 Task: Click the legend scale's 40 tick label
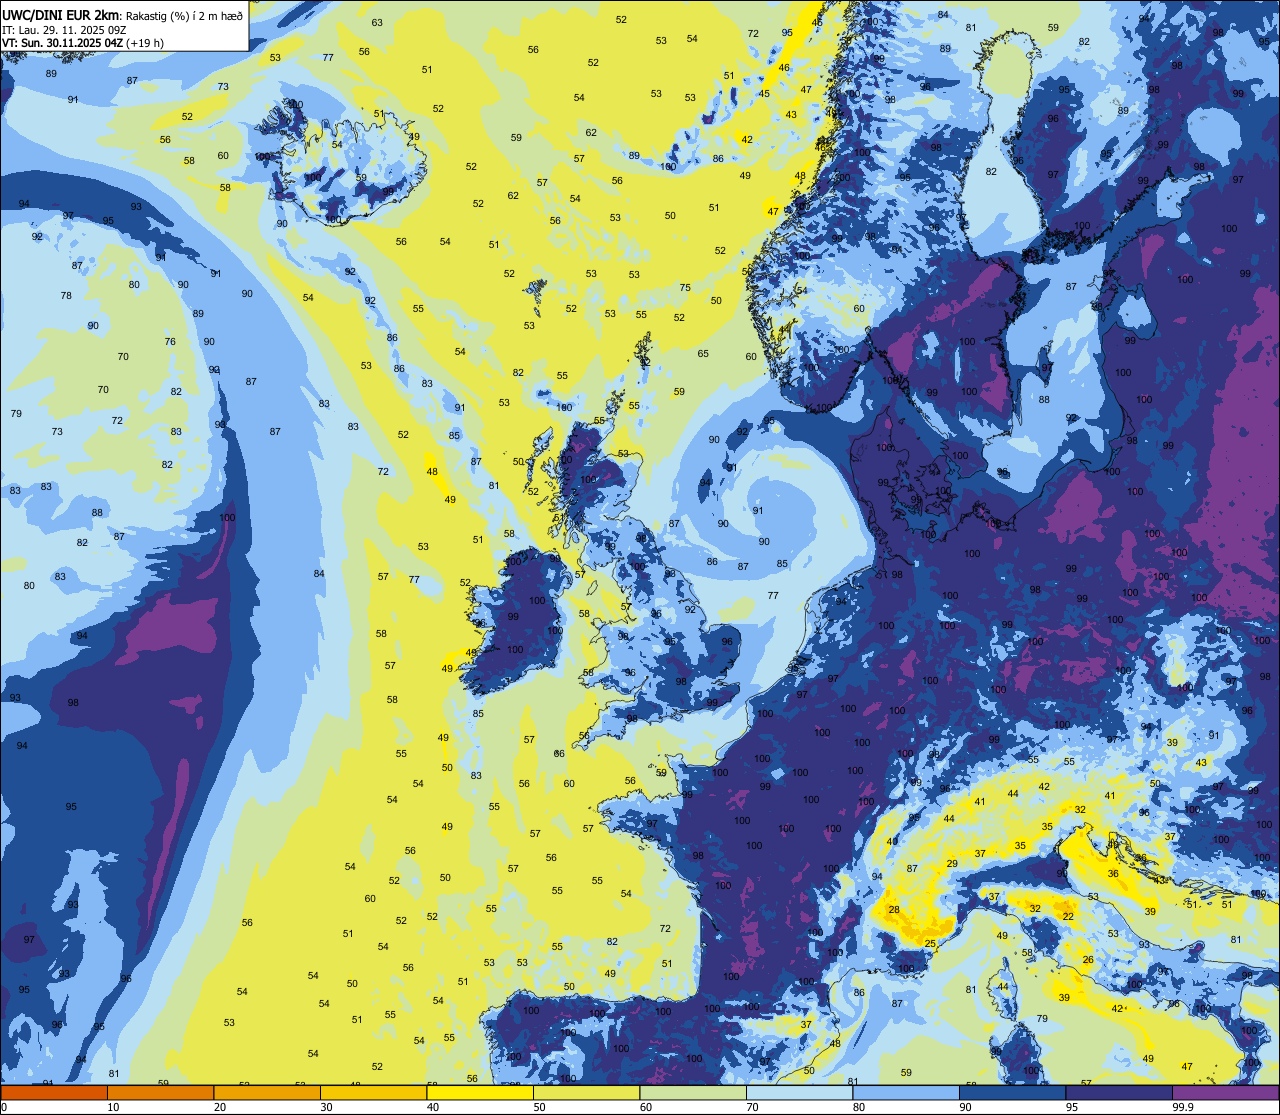(433, 1107)
